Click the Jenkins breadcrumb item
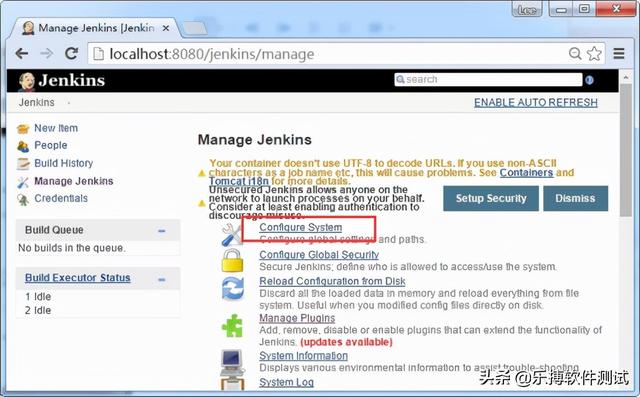 (36, 102)
